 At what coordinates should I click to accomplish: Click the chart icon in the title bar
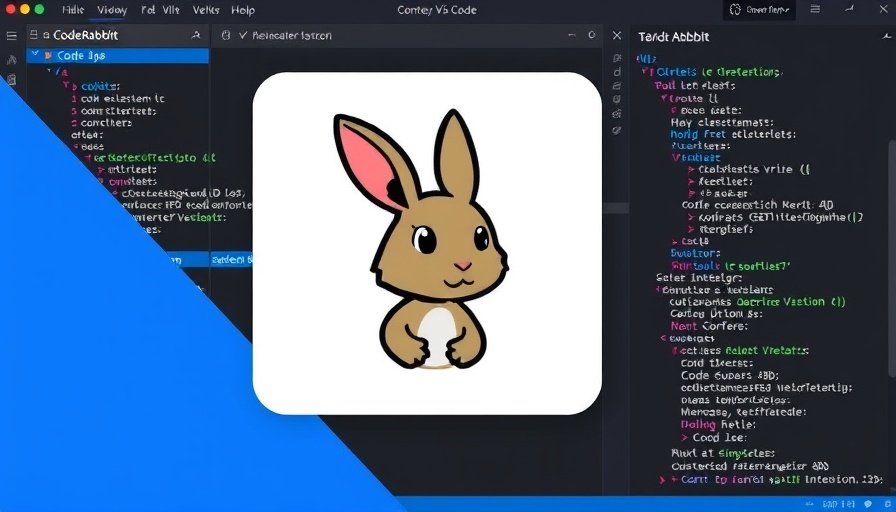pyautogui.click(x=850, y=9)
